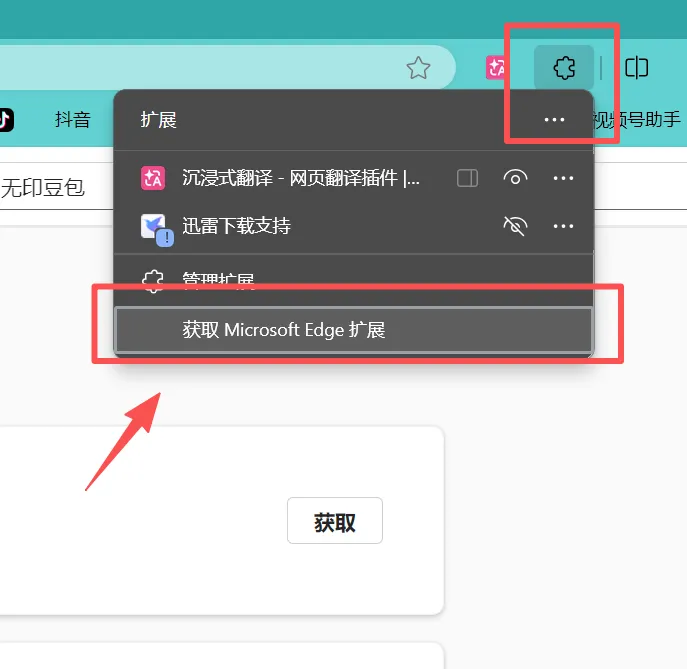Select 获取 Microsoft Edge 扩展 entry
Viewport: 687px width, 669px height.
tap(354, 329)
